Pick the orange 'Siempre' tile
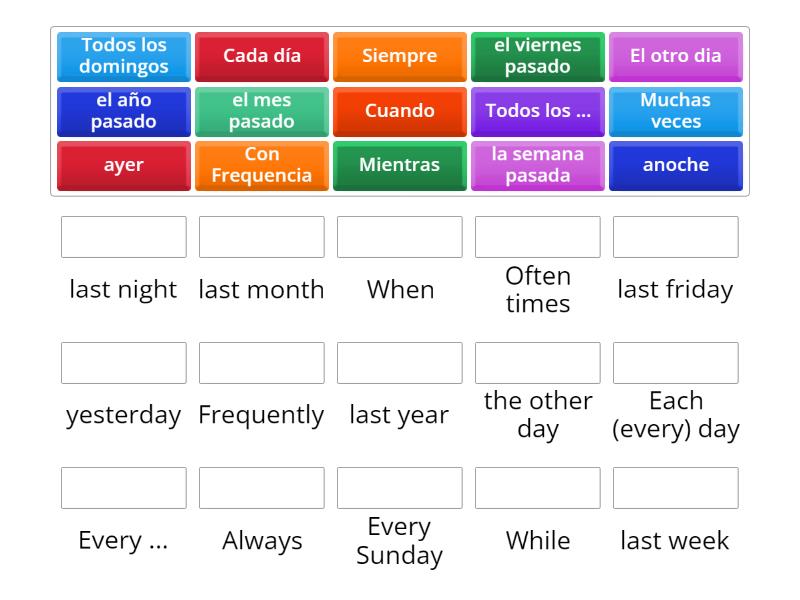The height and width of the screenshot is (600, 800). coord(400,56)
